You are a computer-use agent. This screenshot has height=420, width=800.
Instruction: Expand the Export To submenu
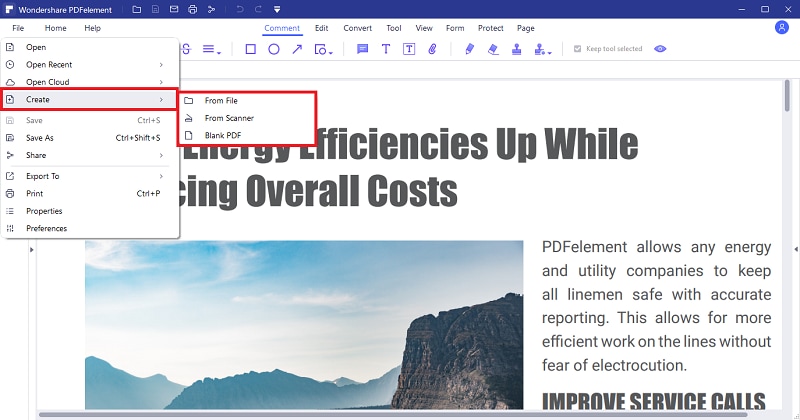[90, 176]
